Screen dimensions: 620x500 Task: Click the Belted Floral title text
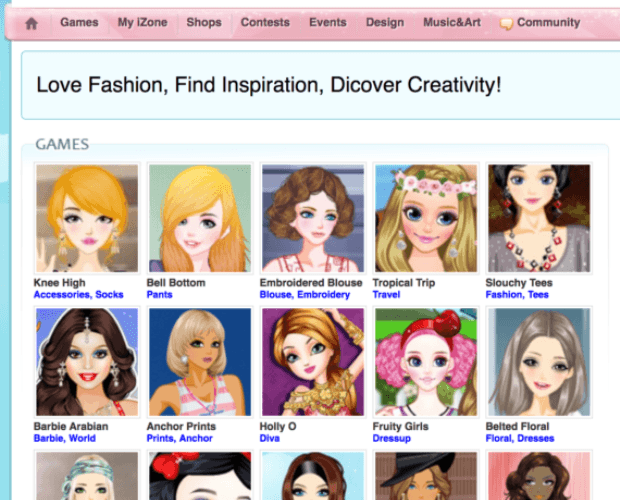(x=517, y=426)
